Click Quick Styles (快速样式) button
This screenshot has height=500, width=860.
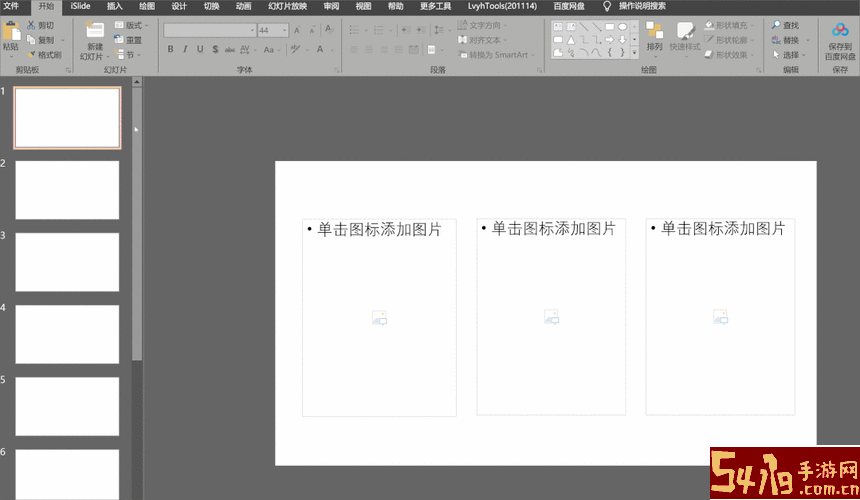[685, 37]
